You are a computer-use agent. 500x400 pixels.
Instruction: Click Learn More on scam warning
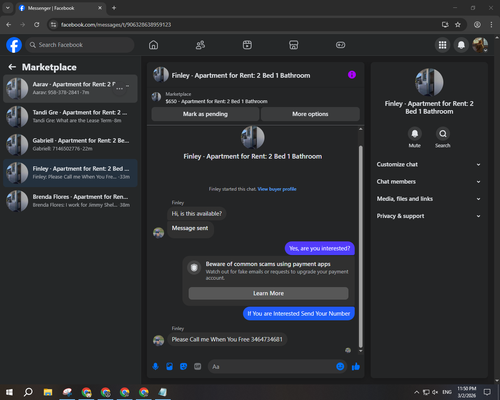click(x=268, y=293)
